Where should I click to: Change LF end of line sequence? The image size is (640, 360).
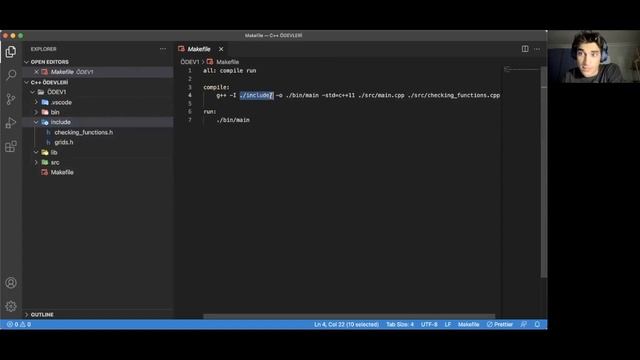(x=448, y=324)
